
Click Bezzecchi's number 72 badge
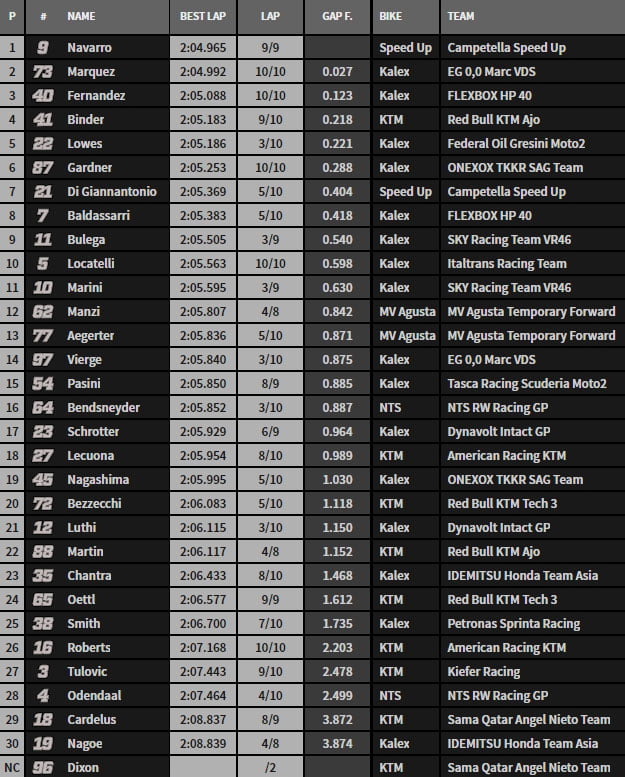pos(43,503)
